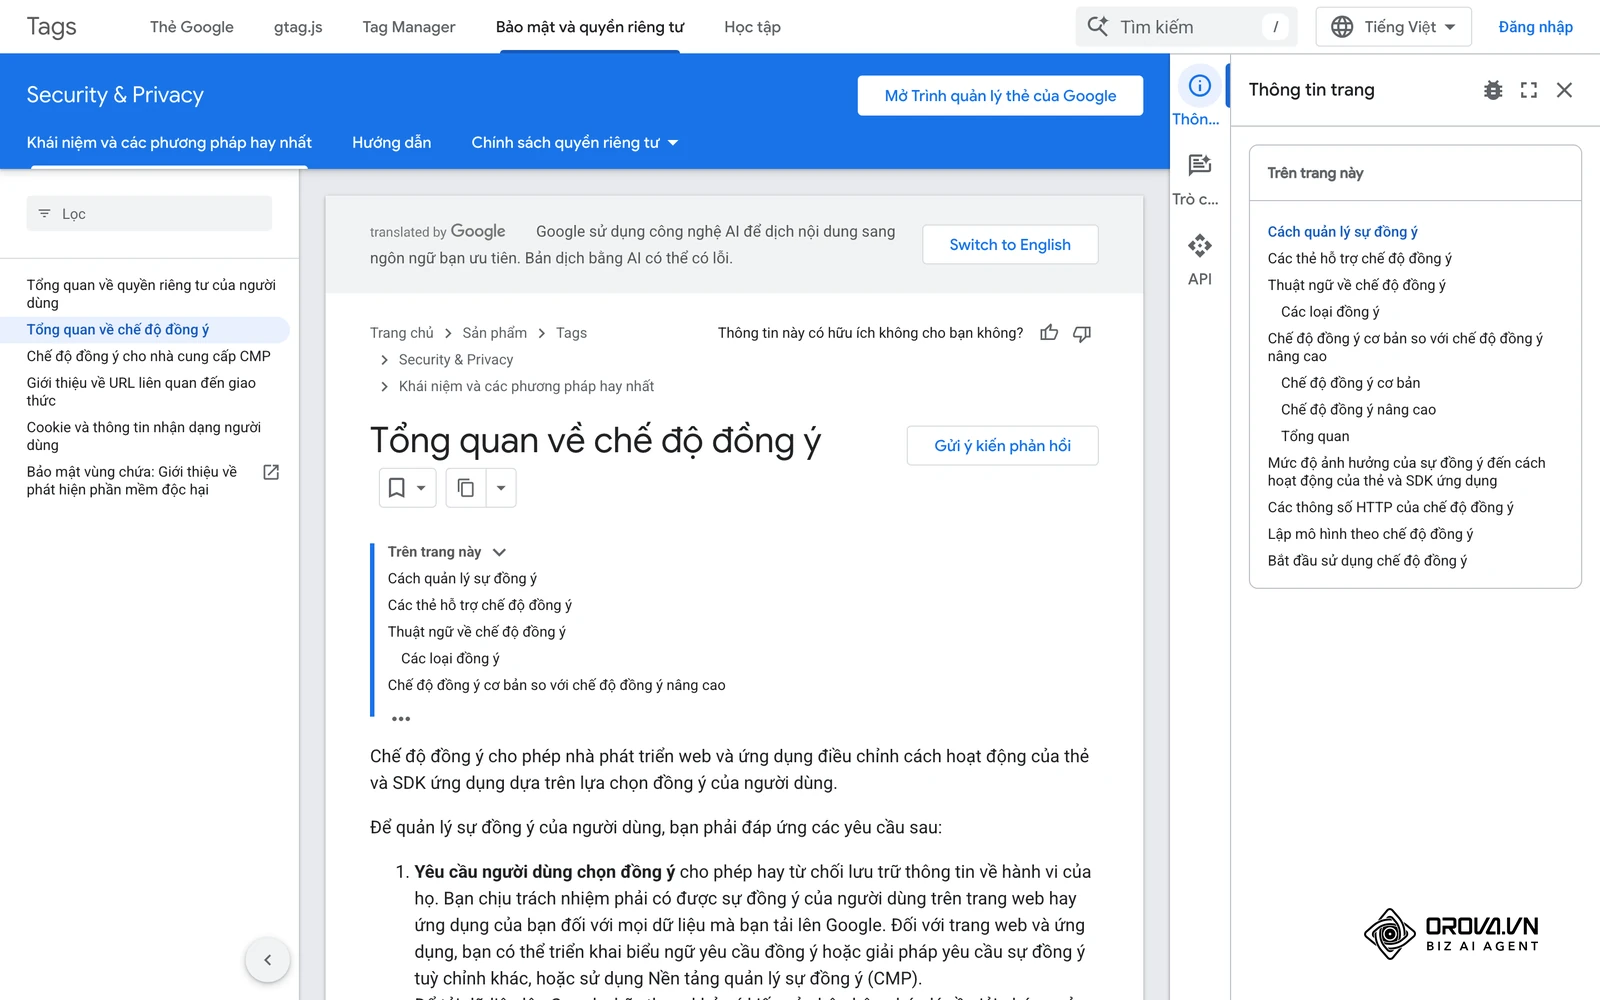The width and height of the screenshot is (1600, 1000).
Task: Open the copy page dropdown arrow
Action: (501, 488)
